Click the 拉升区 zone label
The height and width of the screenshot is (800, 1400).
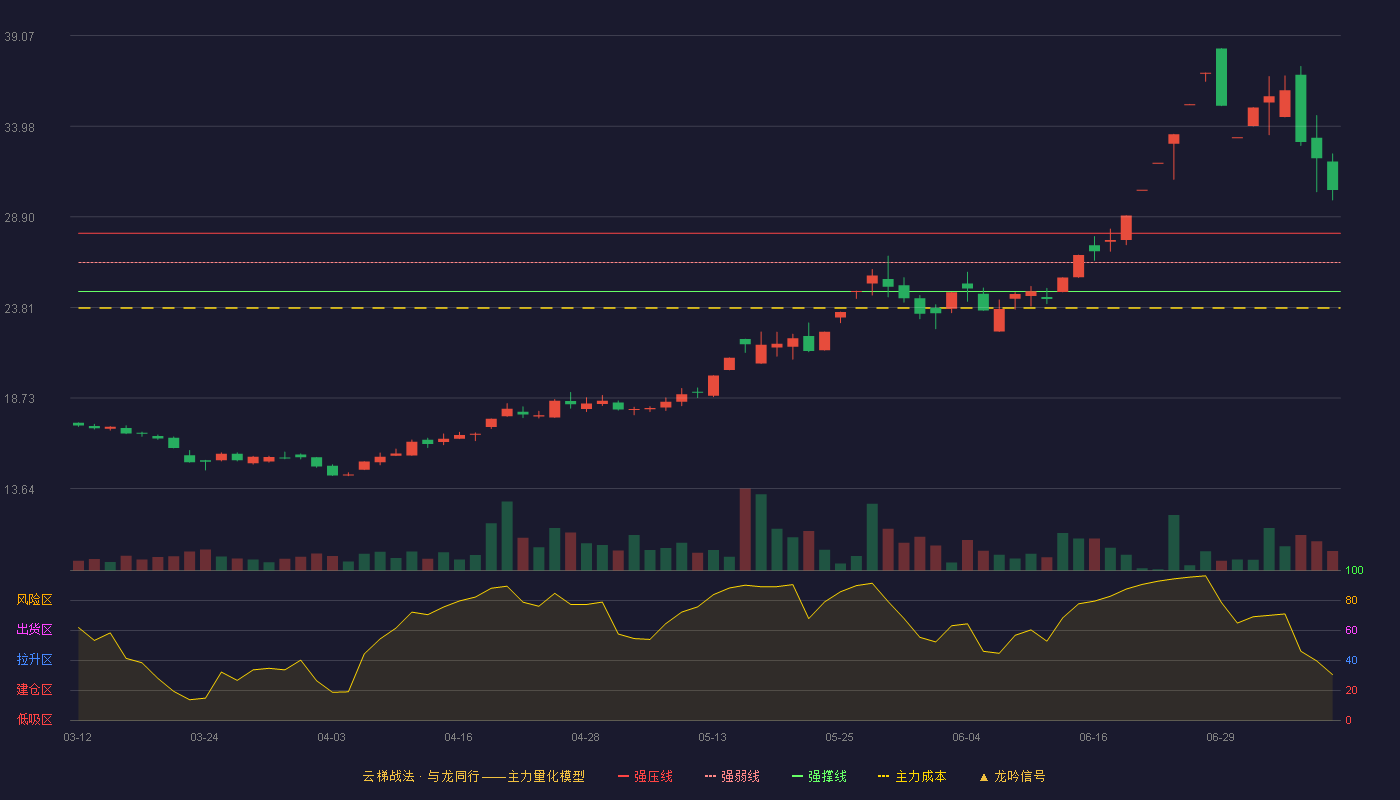tap(35, 660)
